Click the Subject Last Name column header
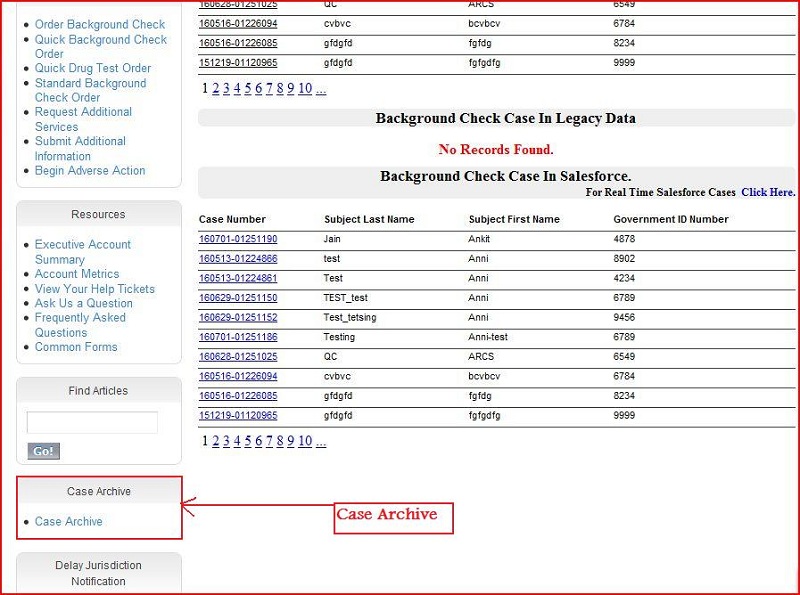 [x=369, y=219]
